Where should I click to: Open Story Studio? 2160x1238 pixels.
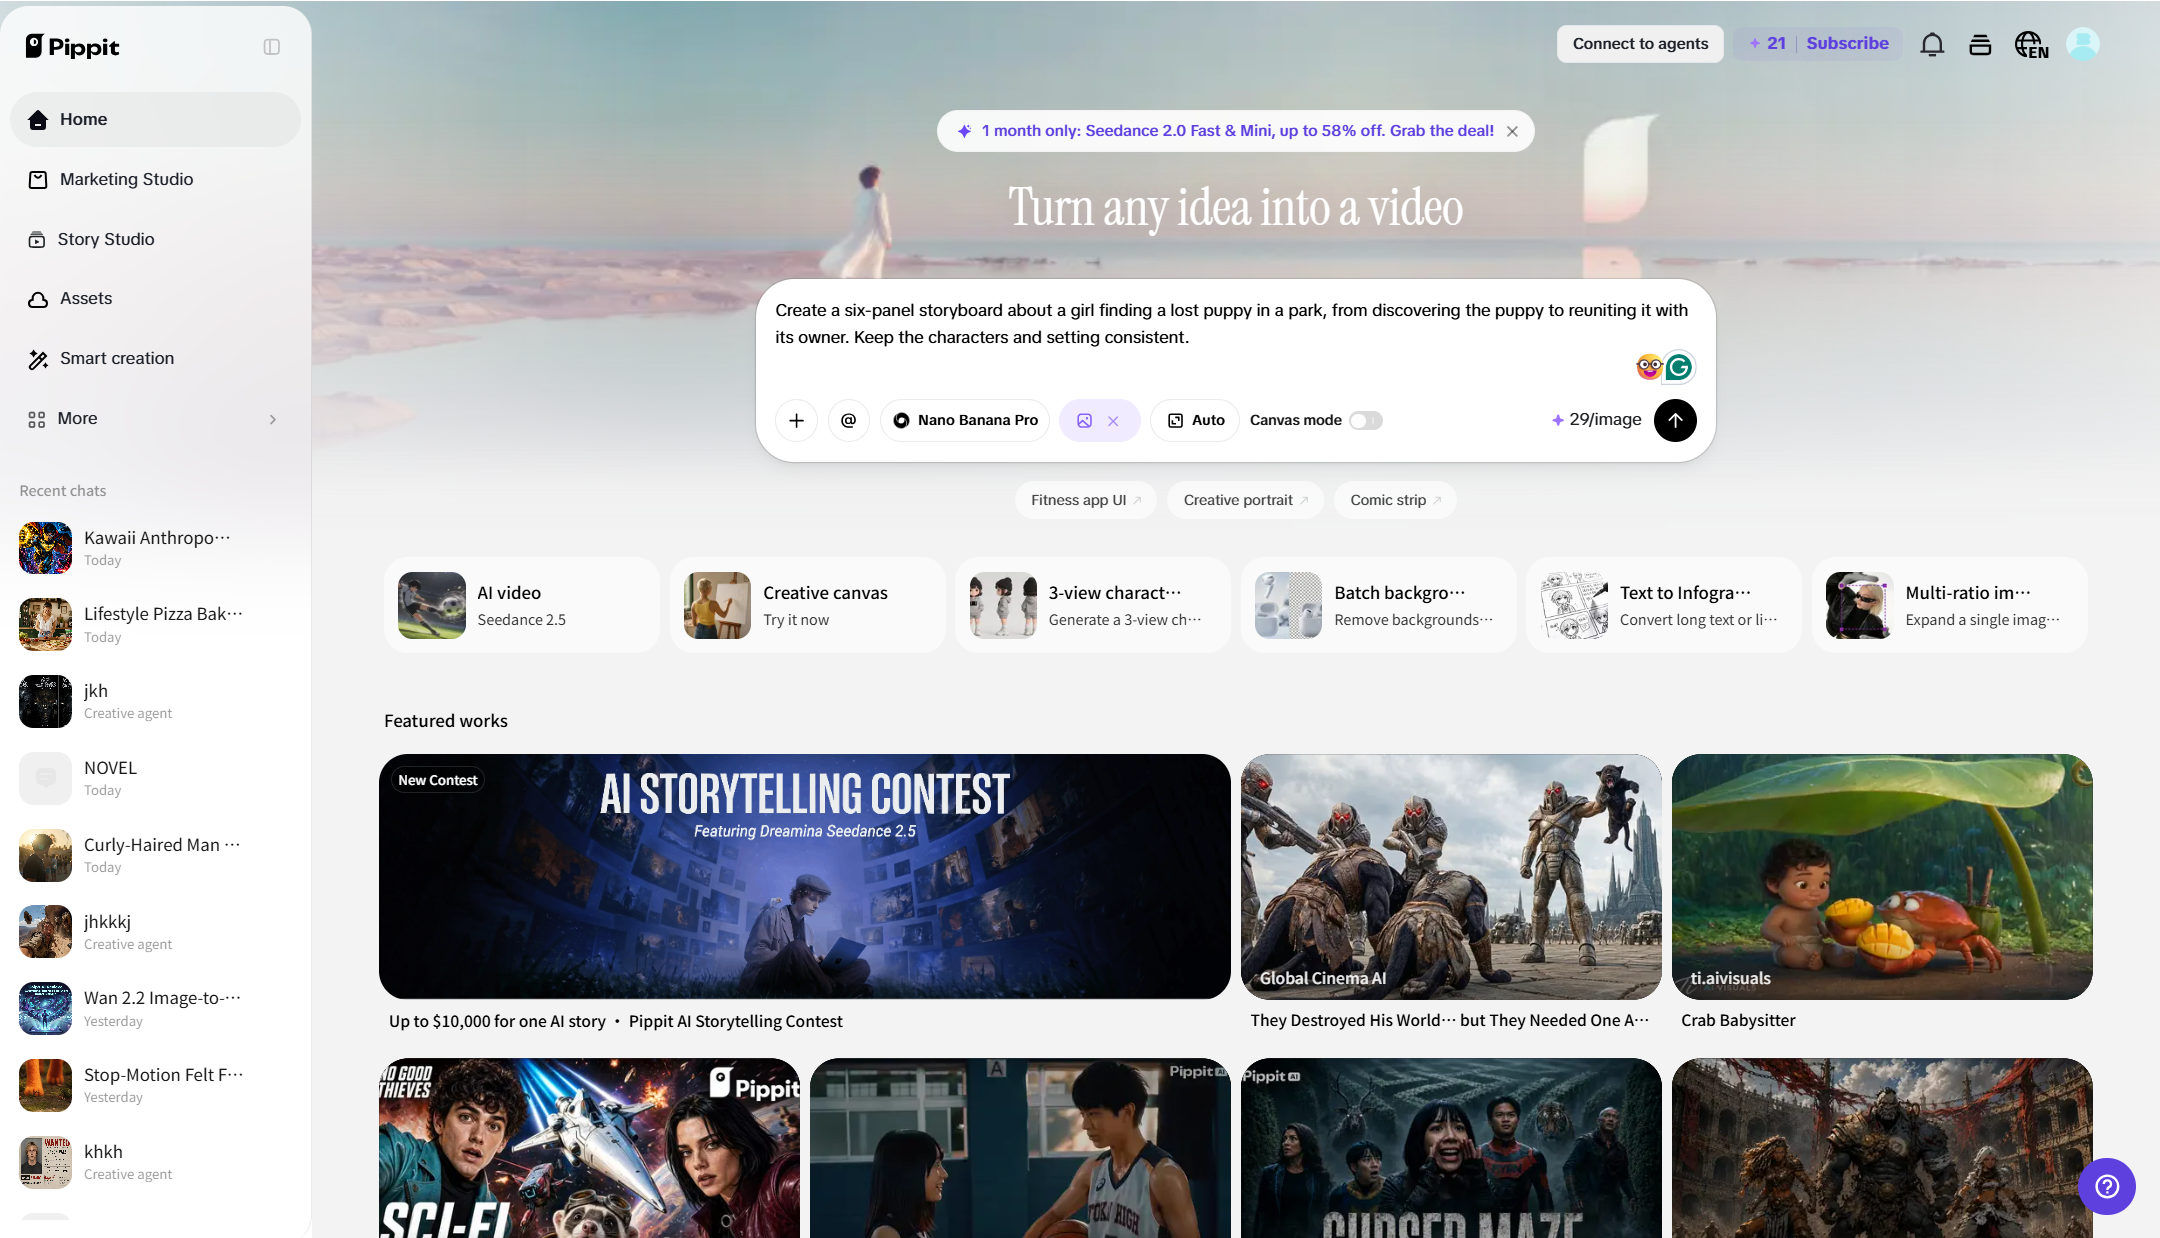(155, 239)
